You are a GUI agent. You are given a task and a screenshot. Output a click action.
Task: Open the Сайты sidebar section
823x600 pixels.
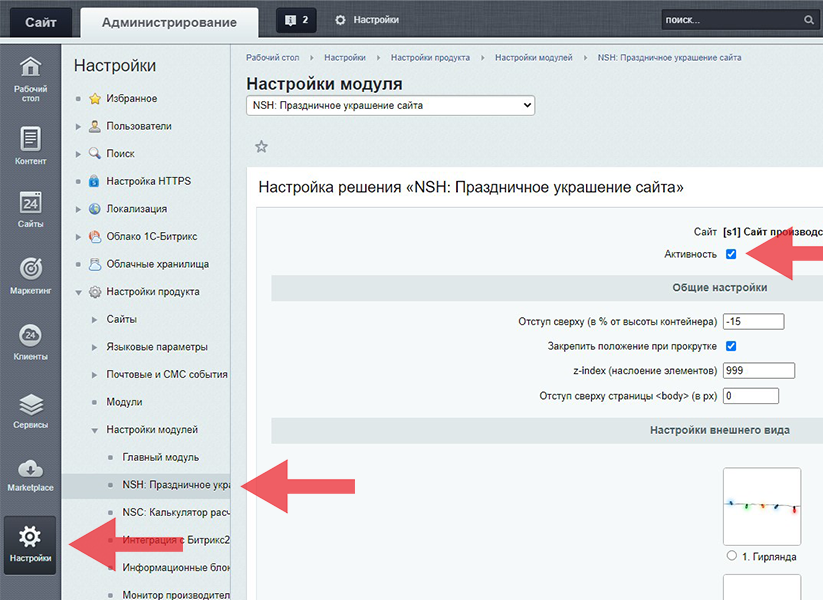tap(30, 210)
